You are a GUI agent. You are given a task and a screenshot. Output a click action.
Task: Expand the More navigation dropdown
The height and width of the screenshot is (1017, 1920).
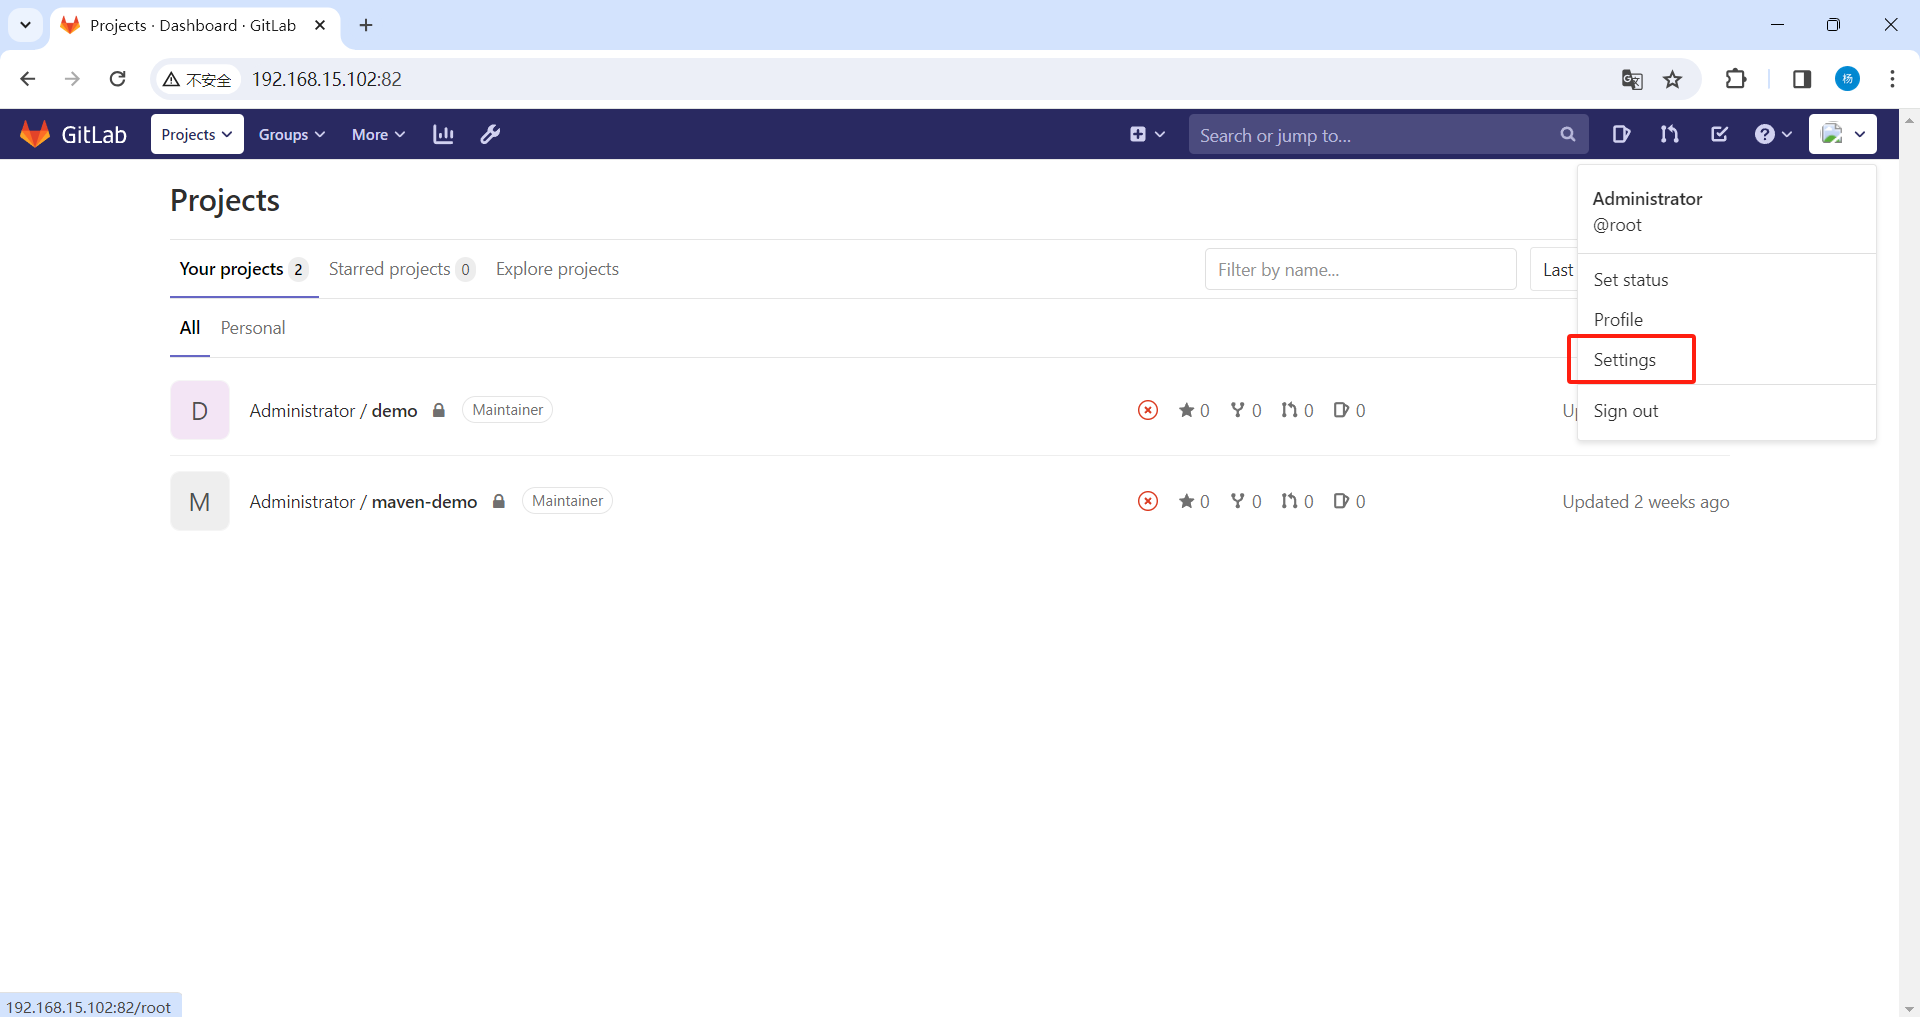[377, 134]
